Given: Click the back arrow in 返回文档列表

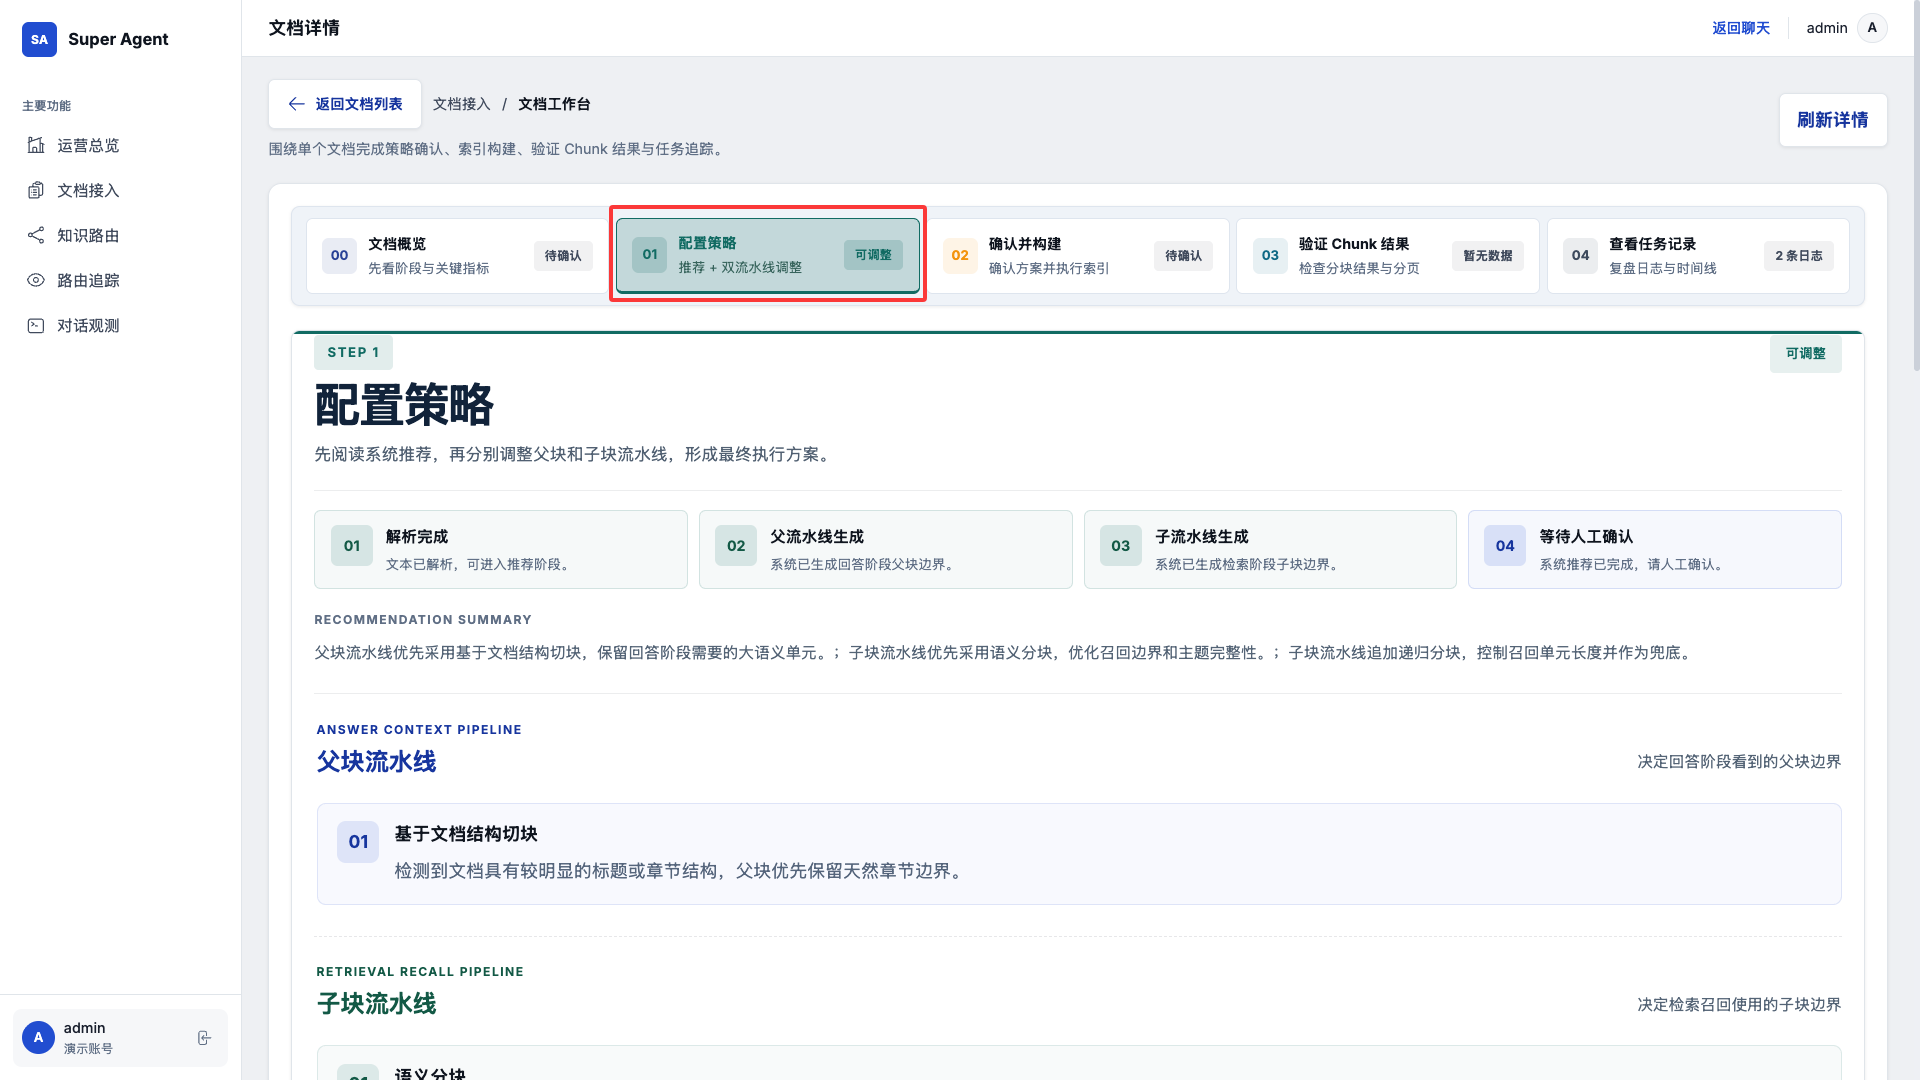Looking at the screenshot, I should pyautogui.click(x=296, y=104).
